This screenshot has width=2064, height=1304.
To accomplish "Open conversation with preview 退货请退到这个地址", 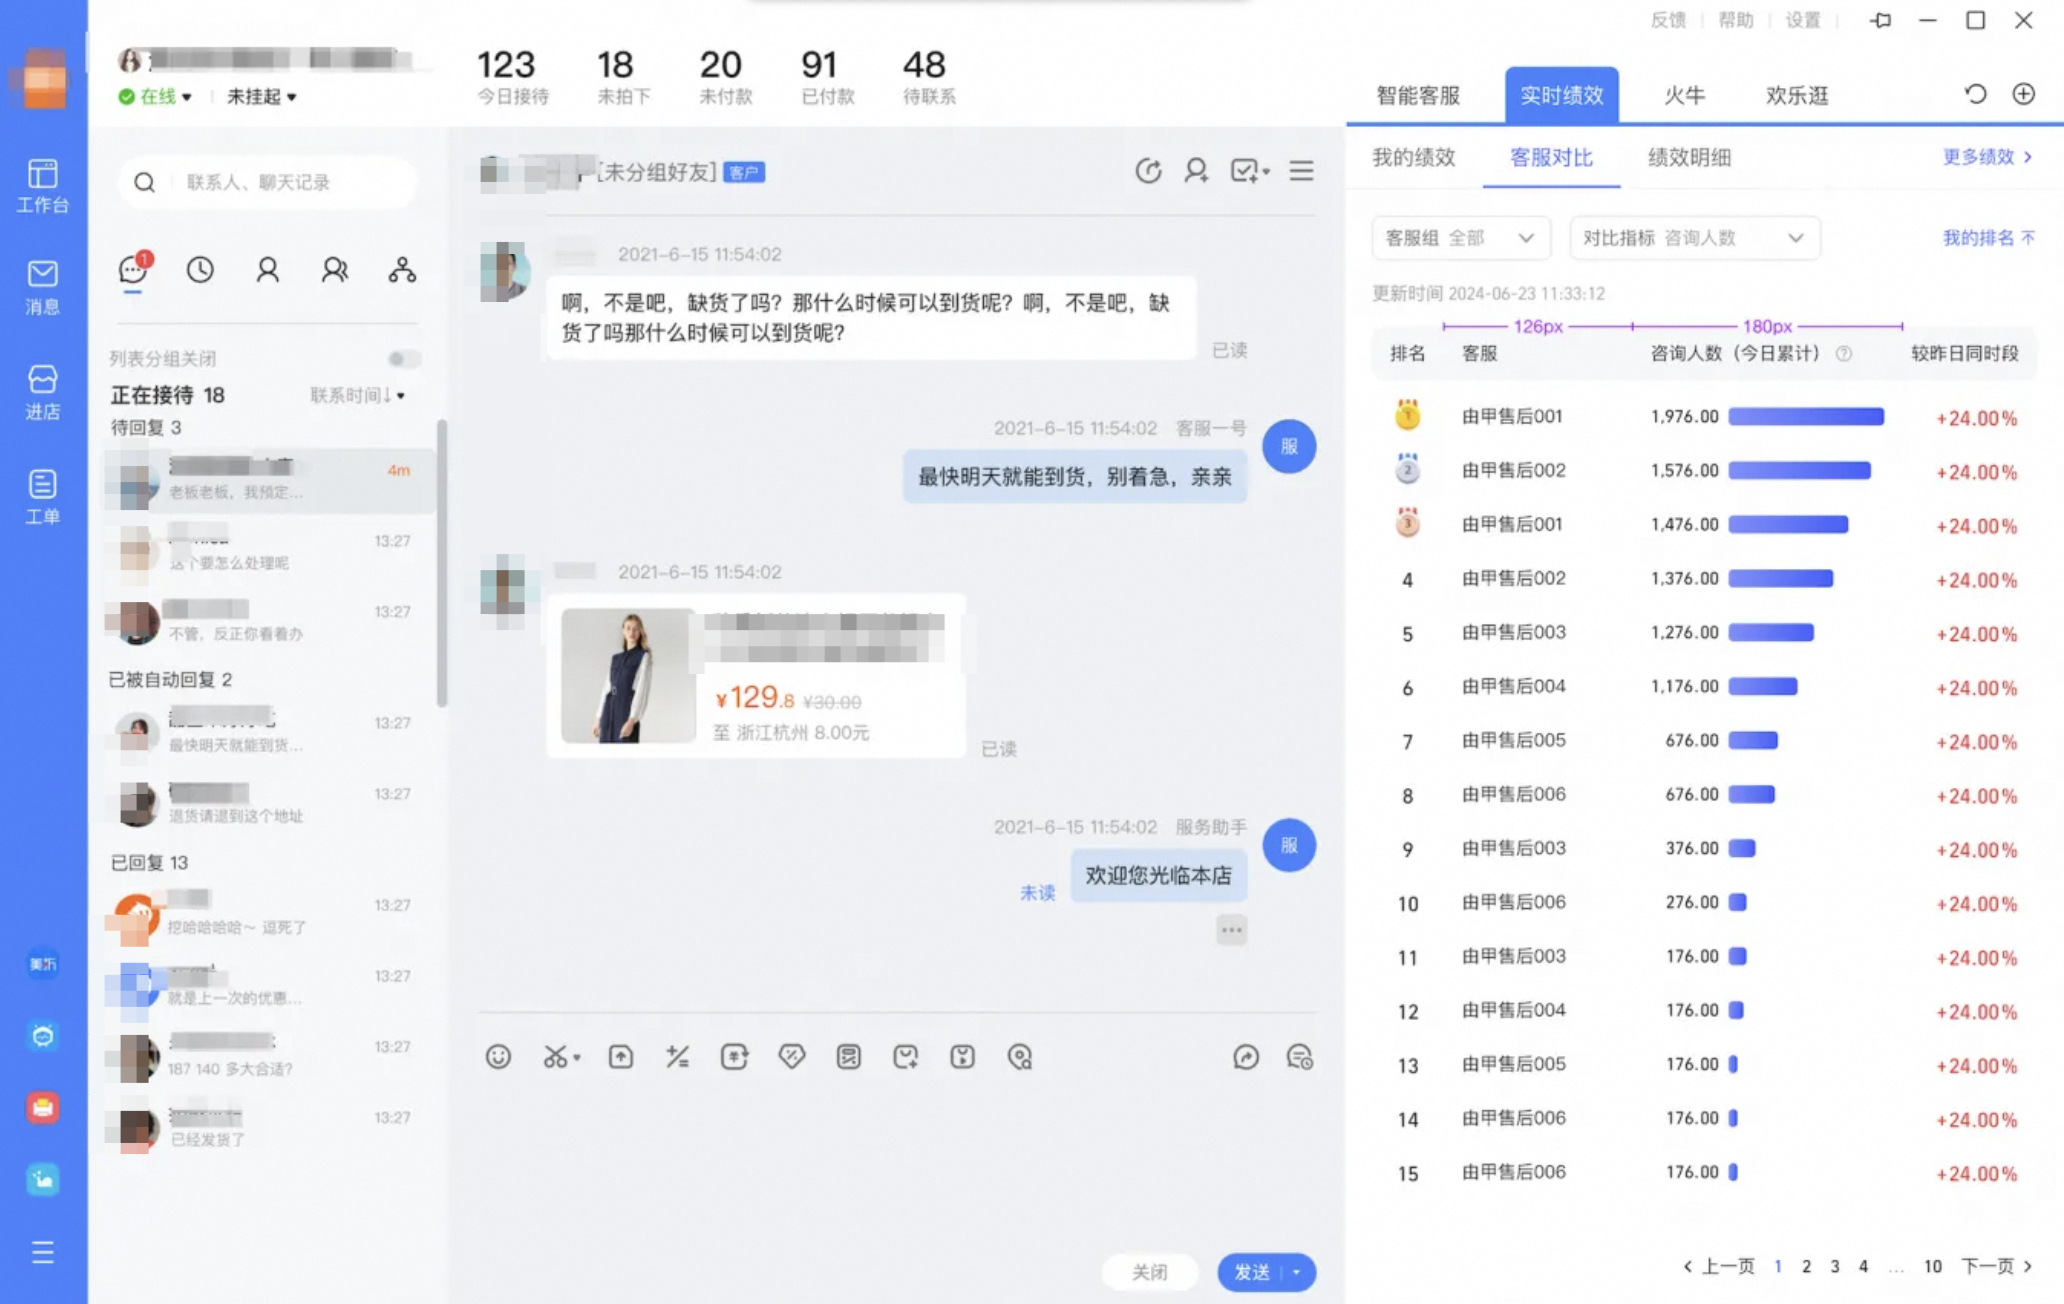I will (268, 804).
